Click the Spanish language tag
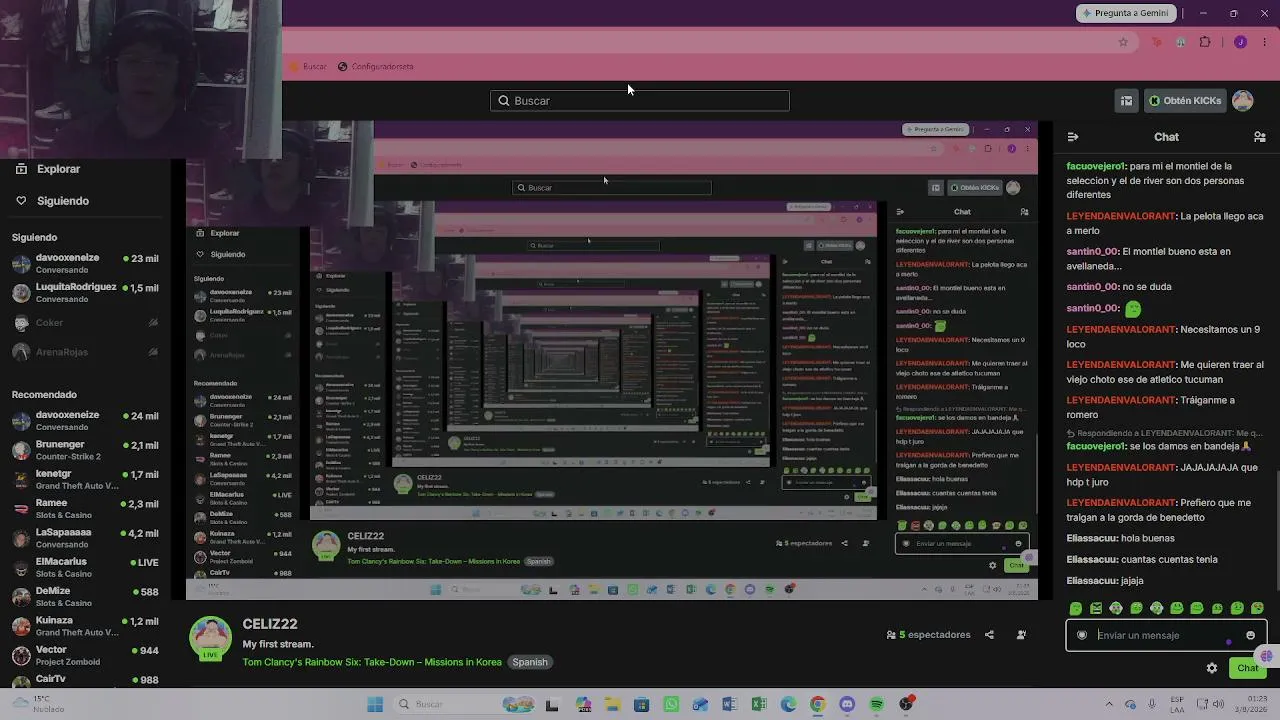The width and height of the screenshot is (1280, 720). (530, 662)
